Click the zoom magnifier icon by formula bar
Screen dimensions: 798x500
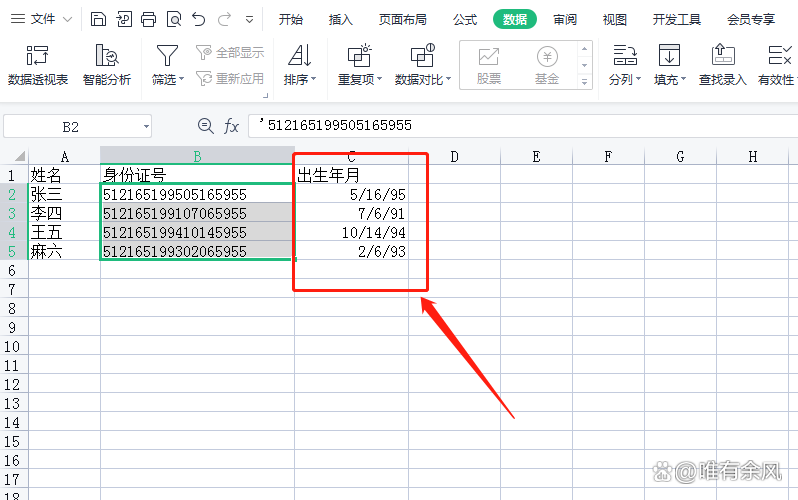206,126
